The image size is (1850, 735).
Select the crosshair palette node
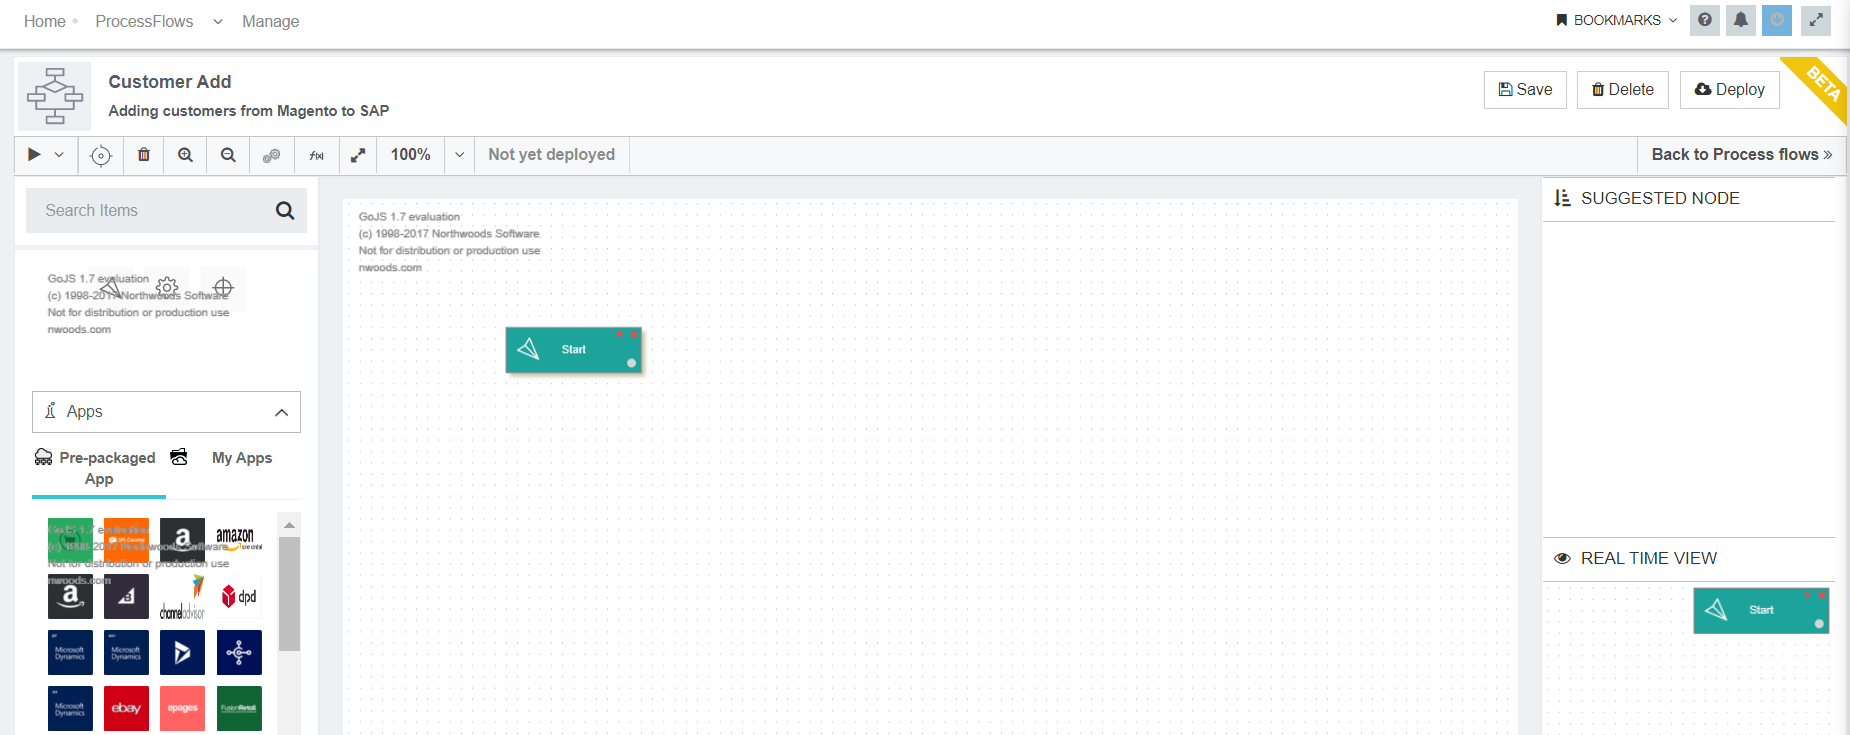click(223, 288)
